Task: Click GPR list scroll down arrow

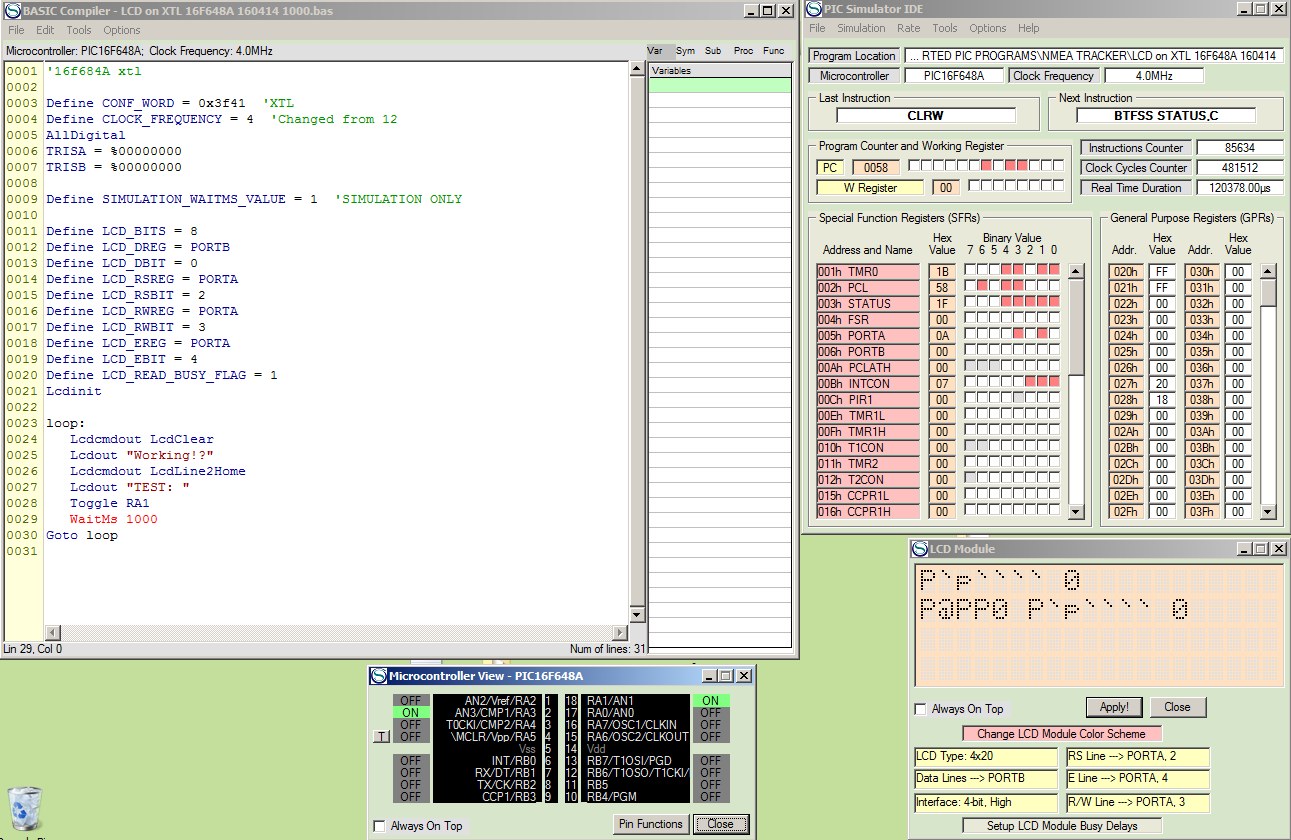Action: tap(1268, 512)
